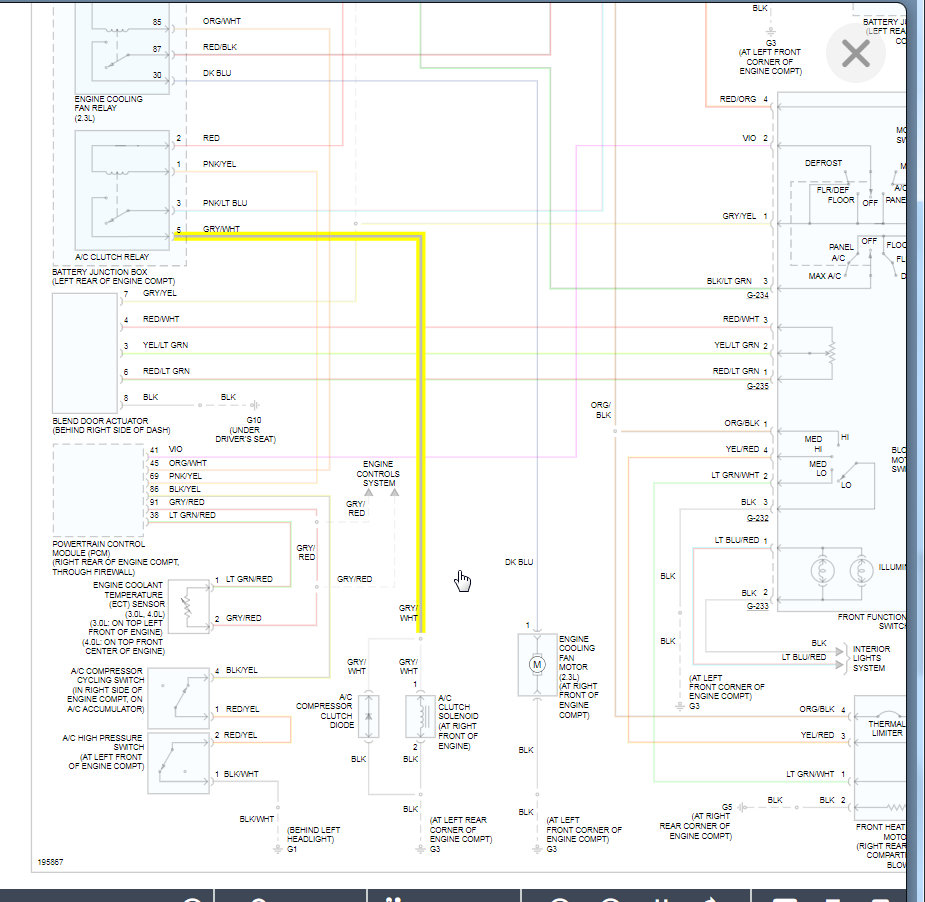Click the MAX A/C label
Screen dimensions: 925x902
coord(824,276)
